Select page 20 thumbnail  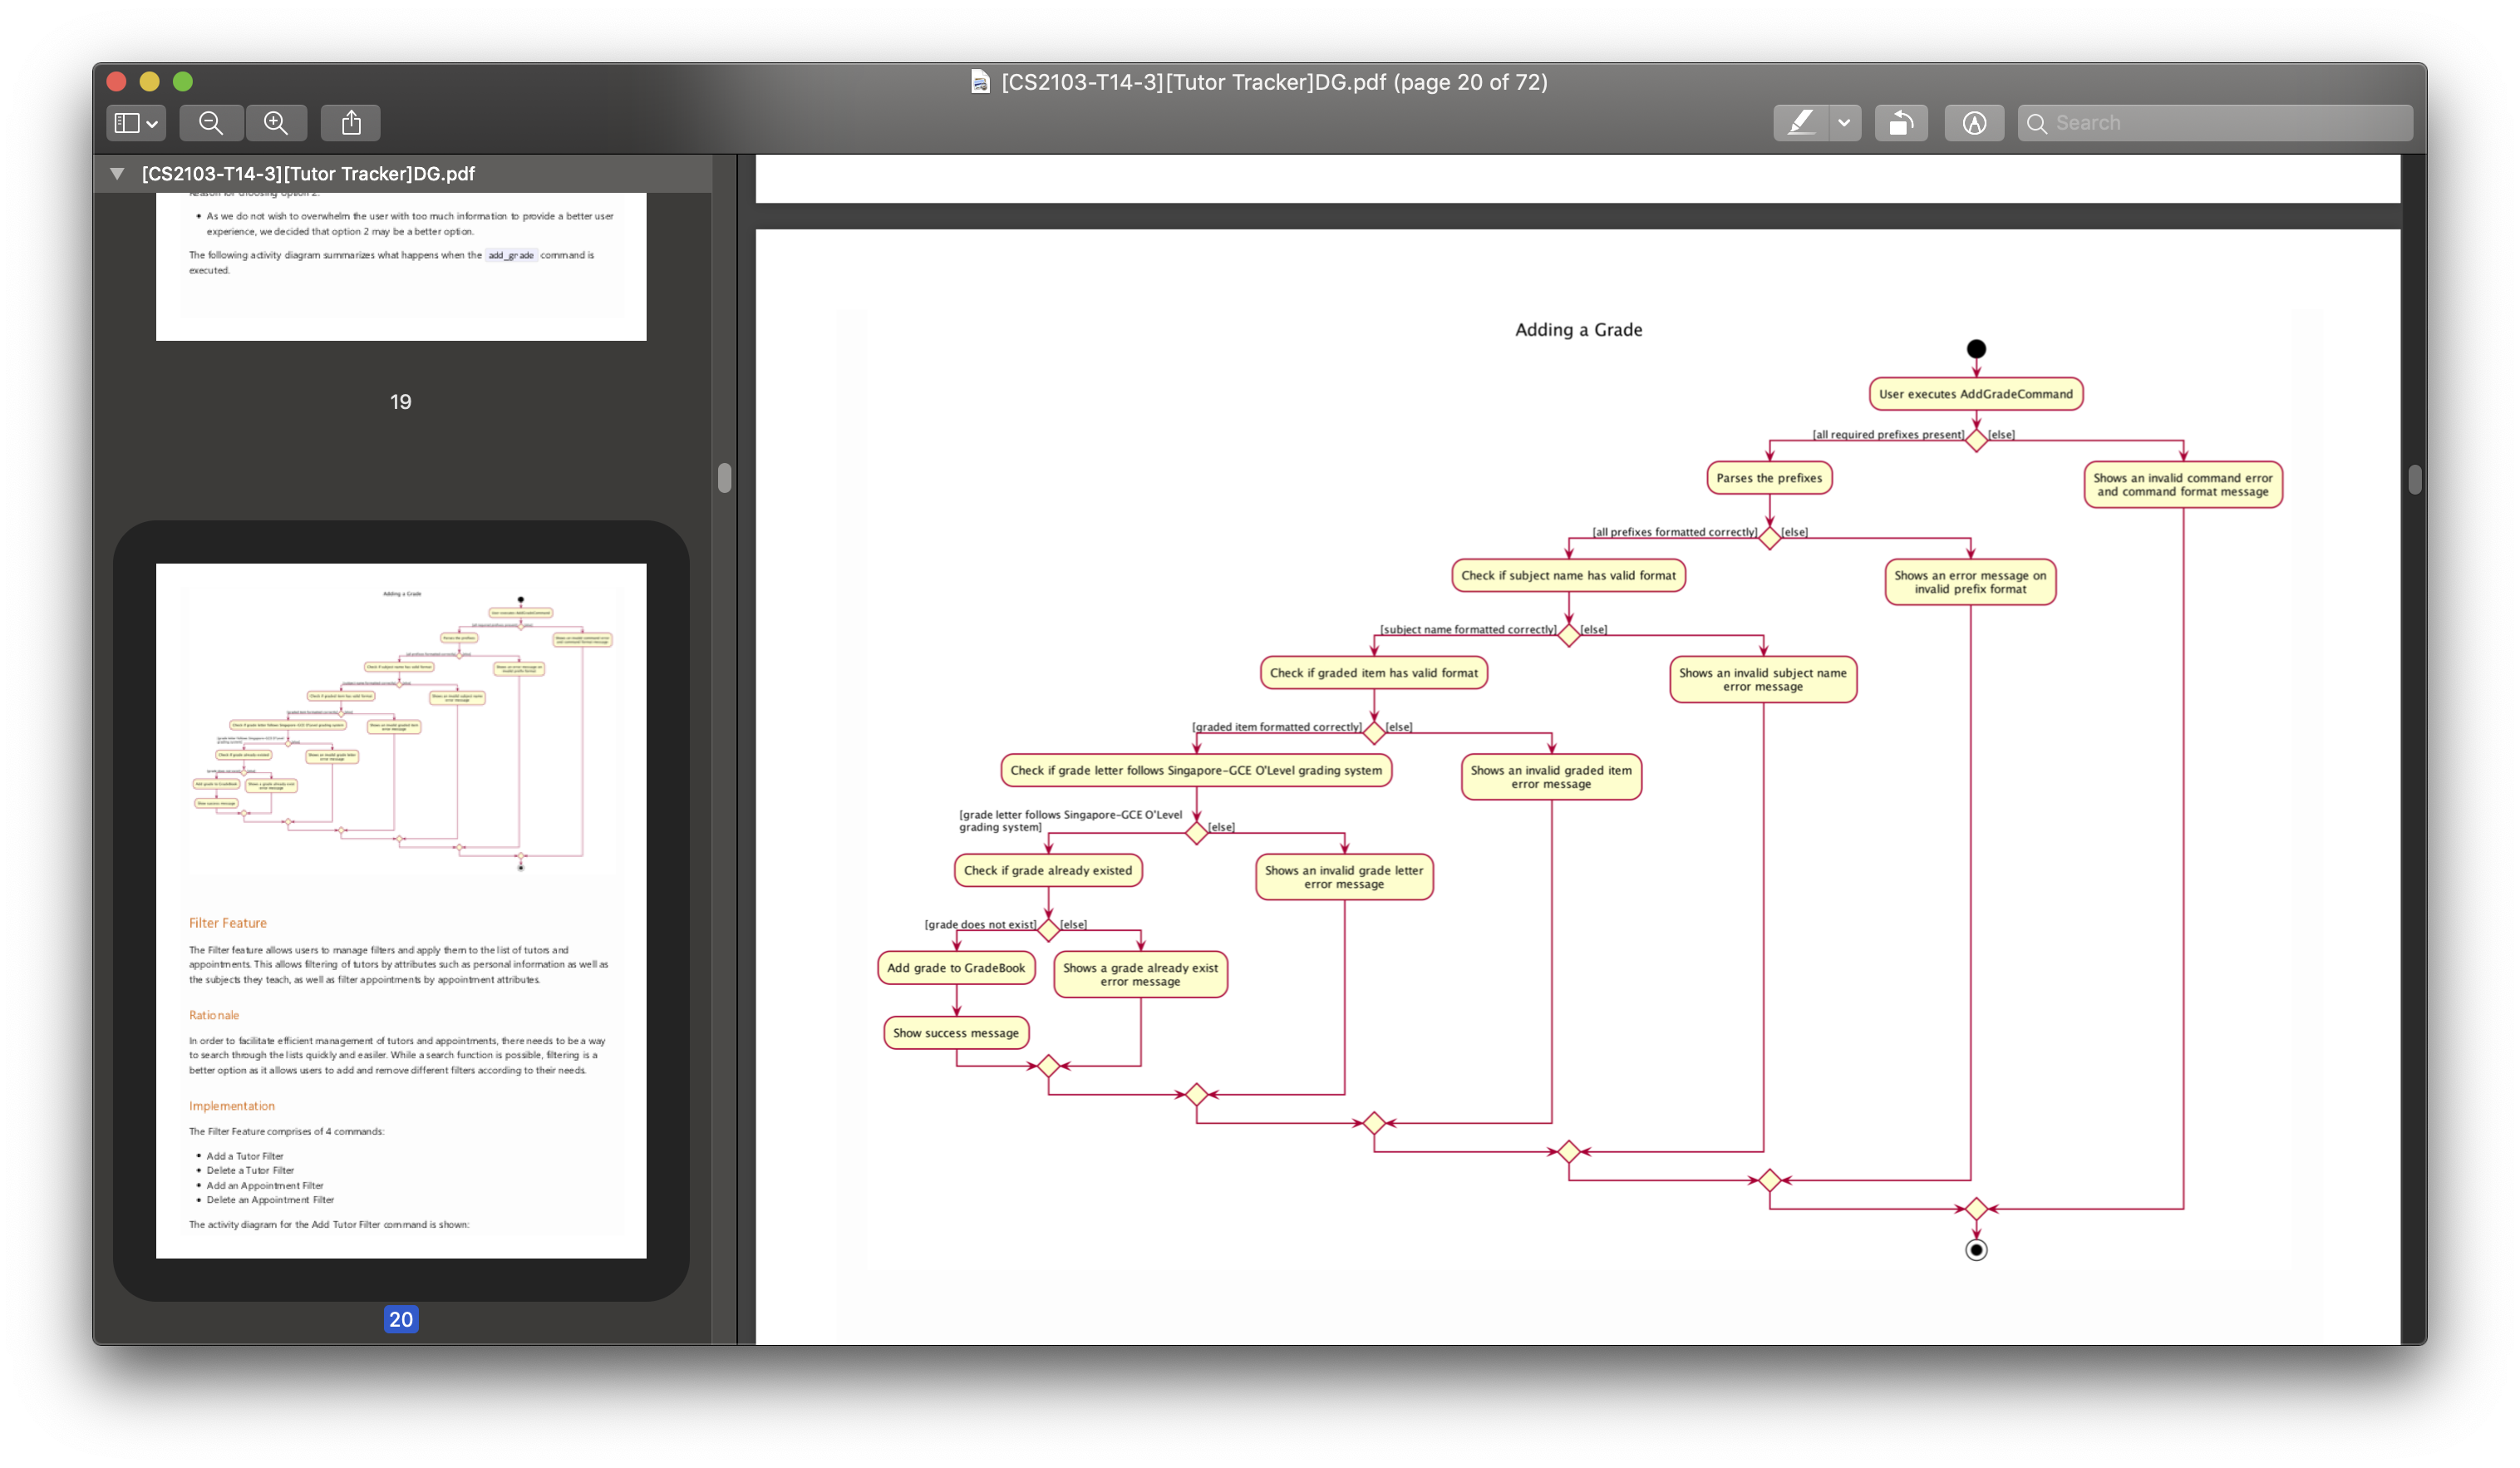(401, 910)
